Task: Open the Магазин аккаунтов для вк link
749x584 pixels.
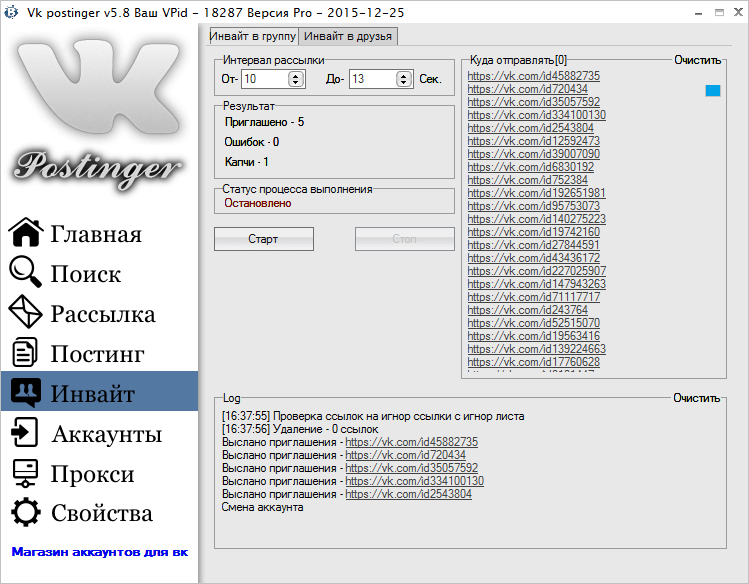Action: 100,552
